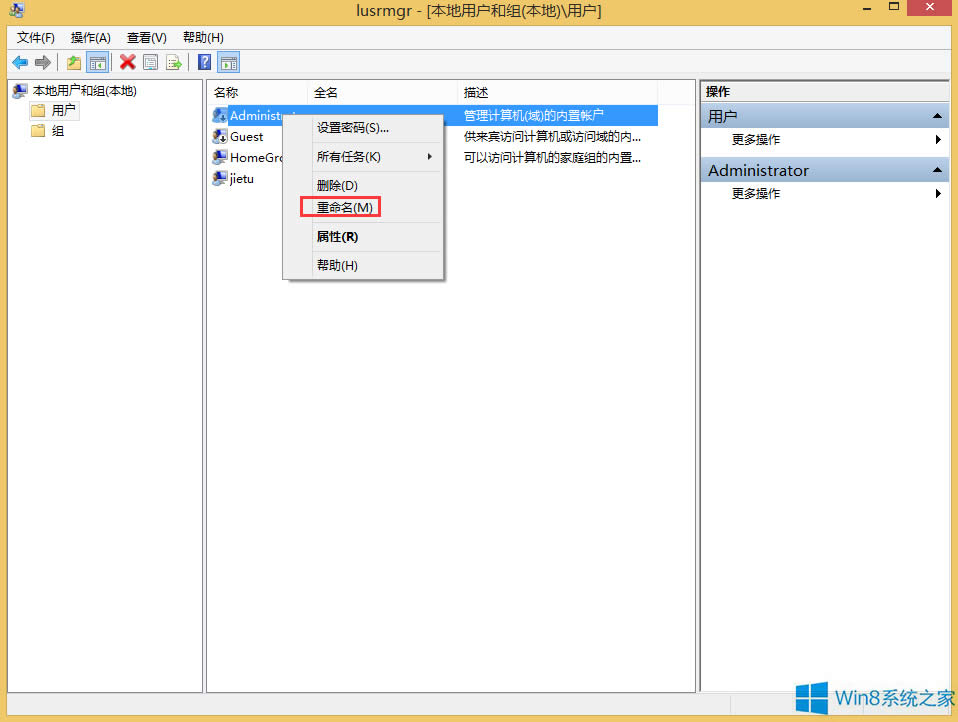Open the Help question mark icon

tap(203, 62)
